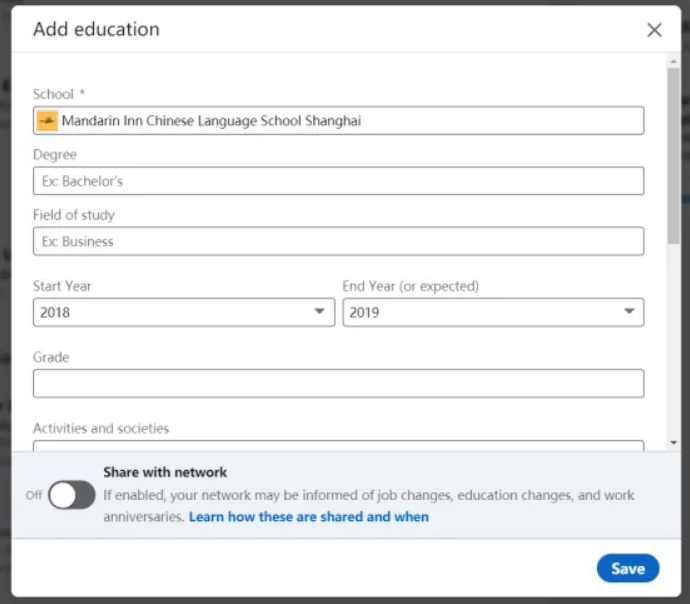Close the Add education dialog

click(x=654, y=30)
